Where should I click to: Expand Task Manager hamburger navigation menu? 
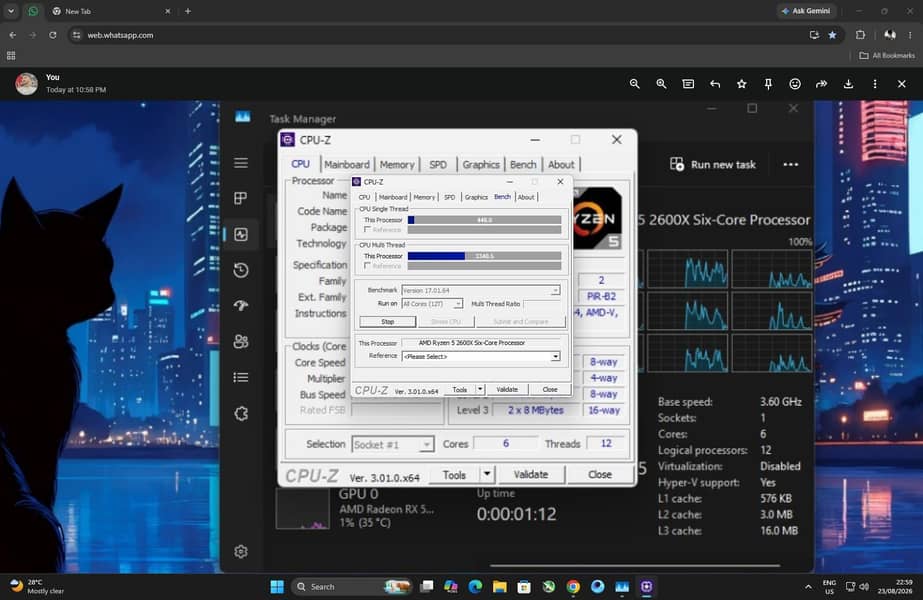[x=241, y=163]
